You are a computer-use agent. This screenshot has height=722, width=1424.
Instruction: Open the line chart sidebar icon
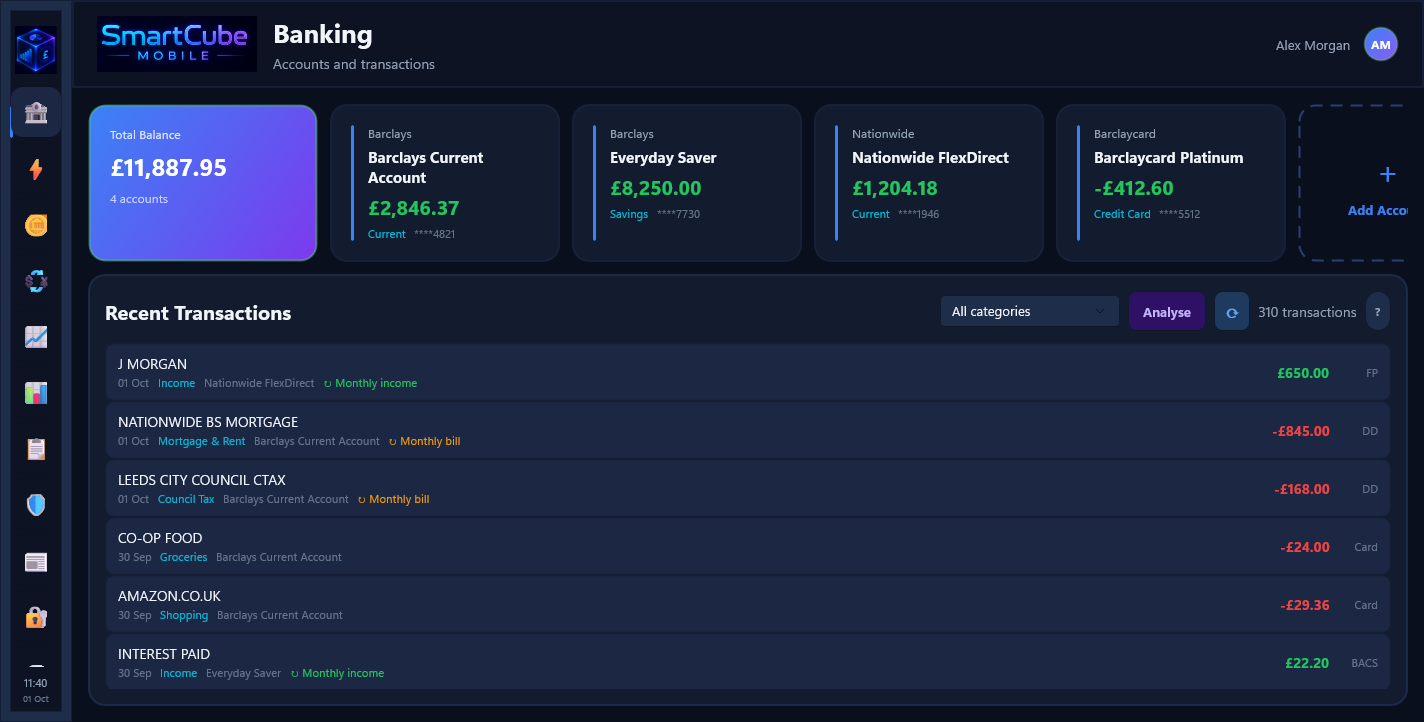36,337
